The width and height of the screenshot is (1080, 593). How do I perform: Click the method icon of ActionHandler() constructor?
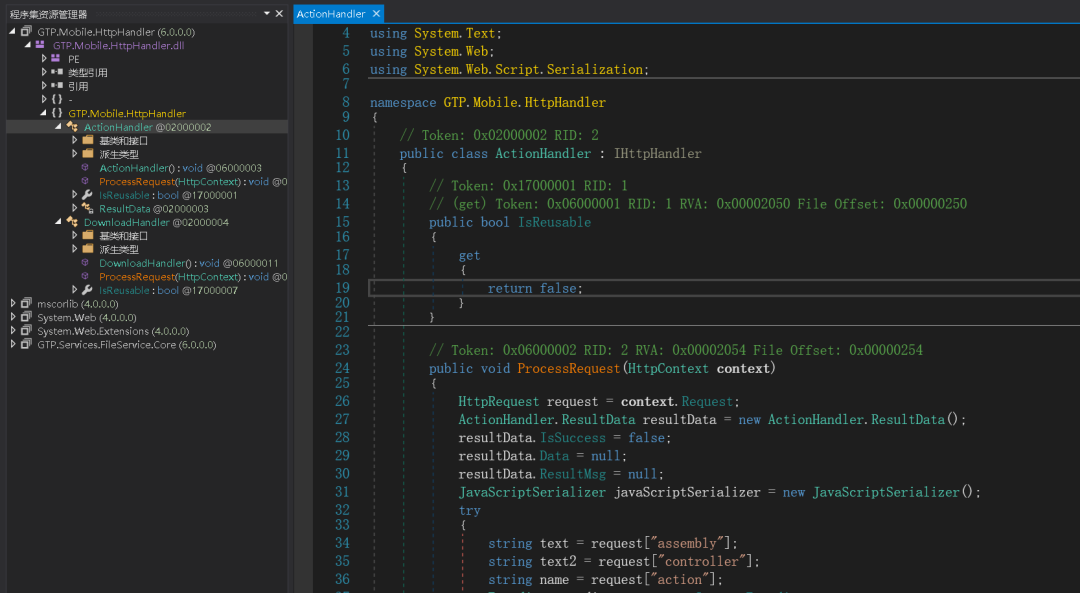pyautogui.click(x=85, y=167)
